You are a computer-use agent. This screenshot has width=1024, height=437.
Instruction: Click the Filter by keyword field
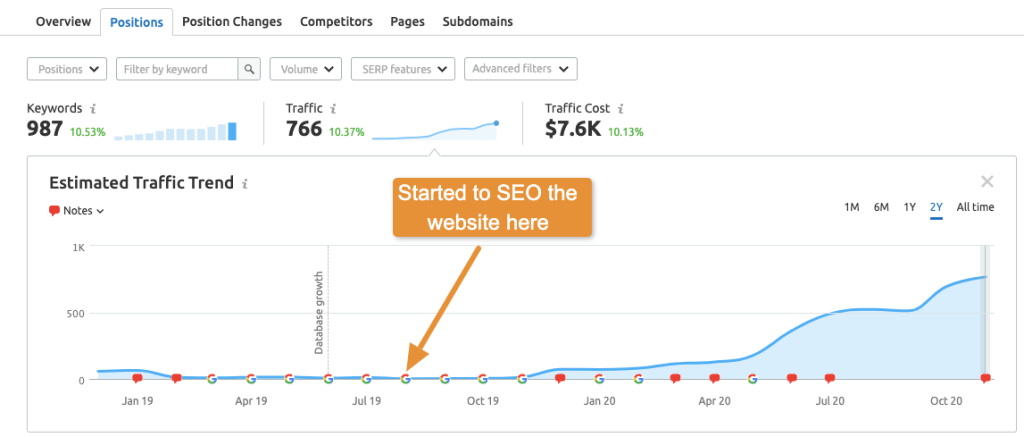point(177,69)
